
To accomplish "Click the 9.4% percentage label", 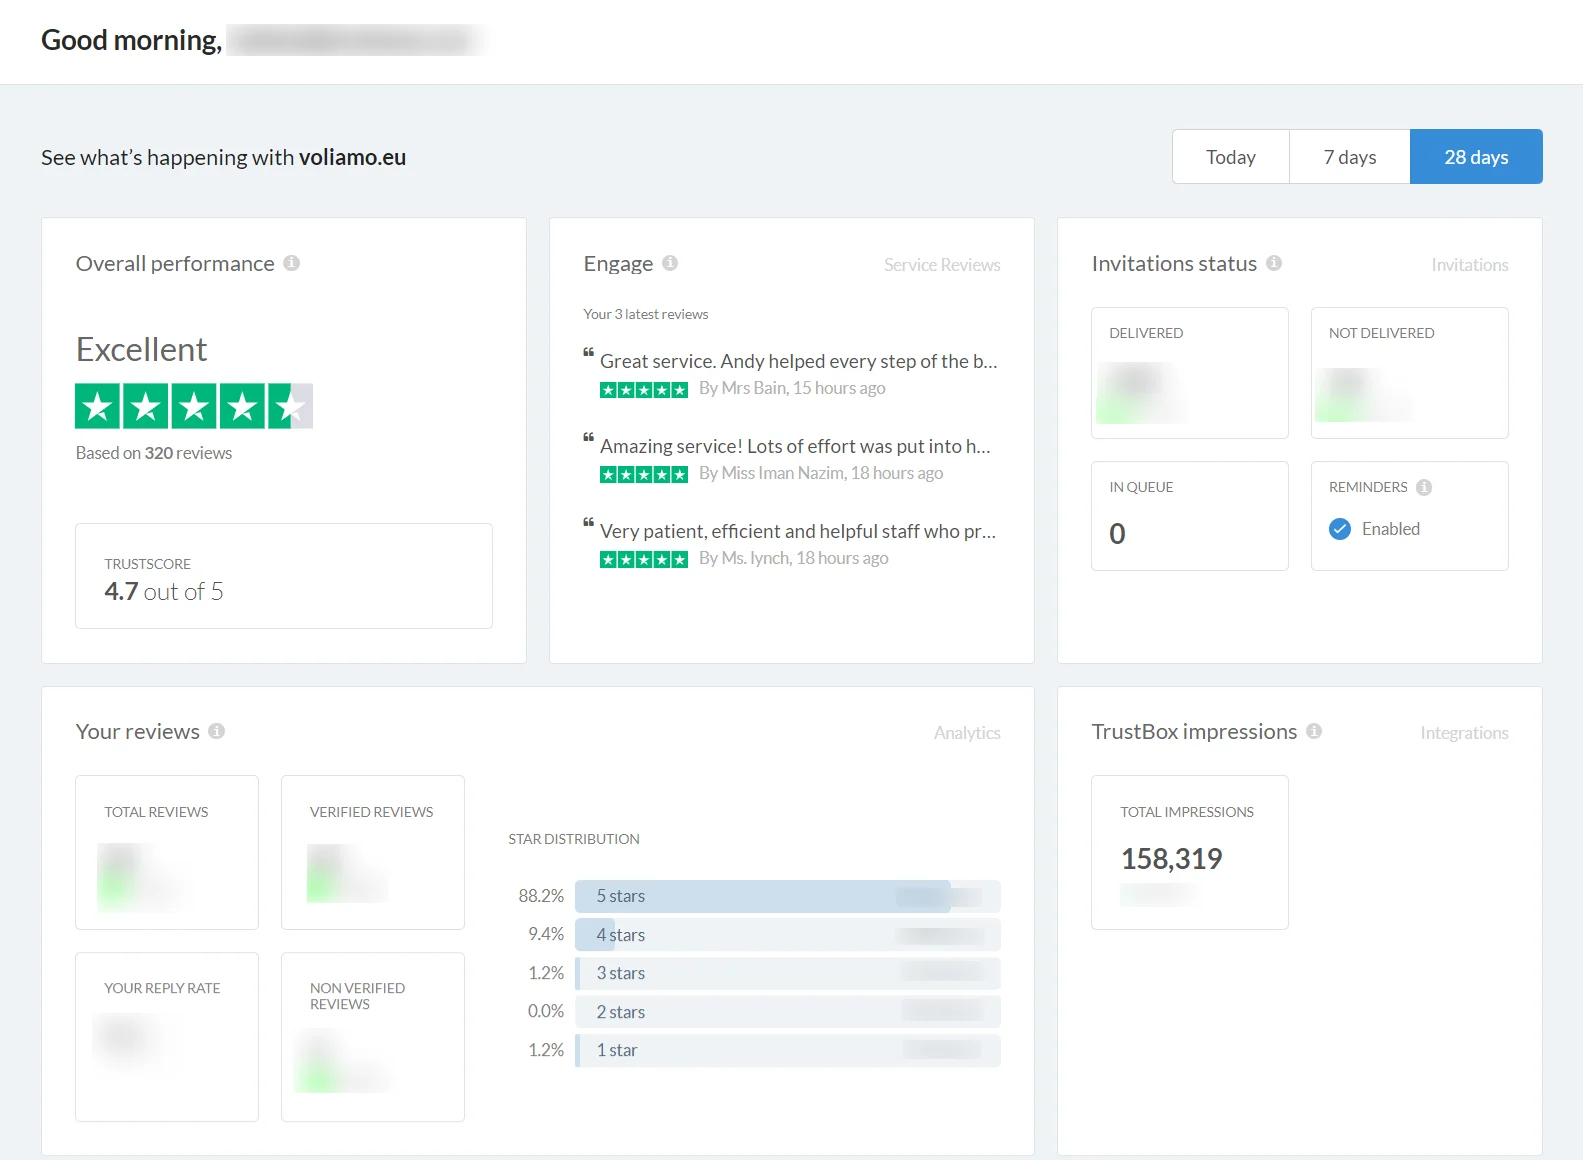I will [x=546, y=934].
